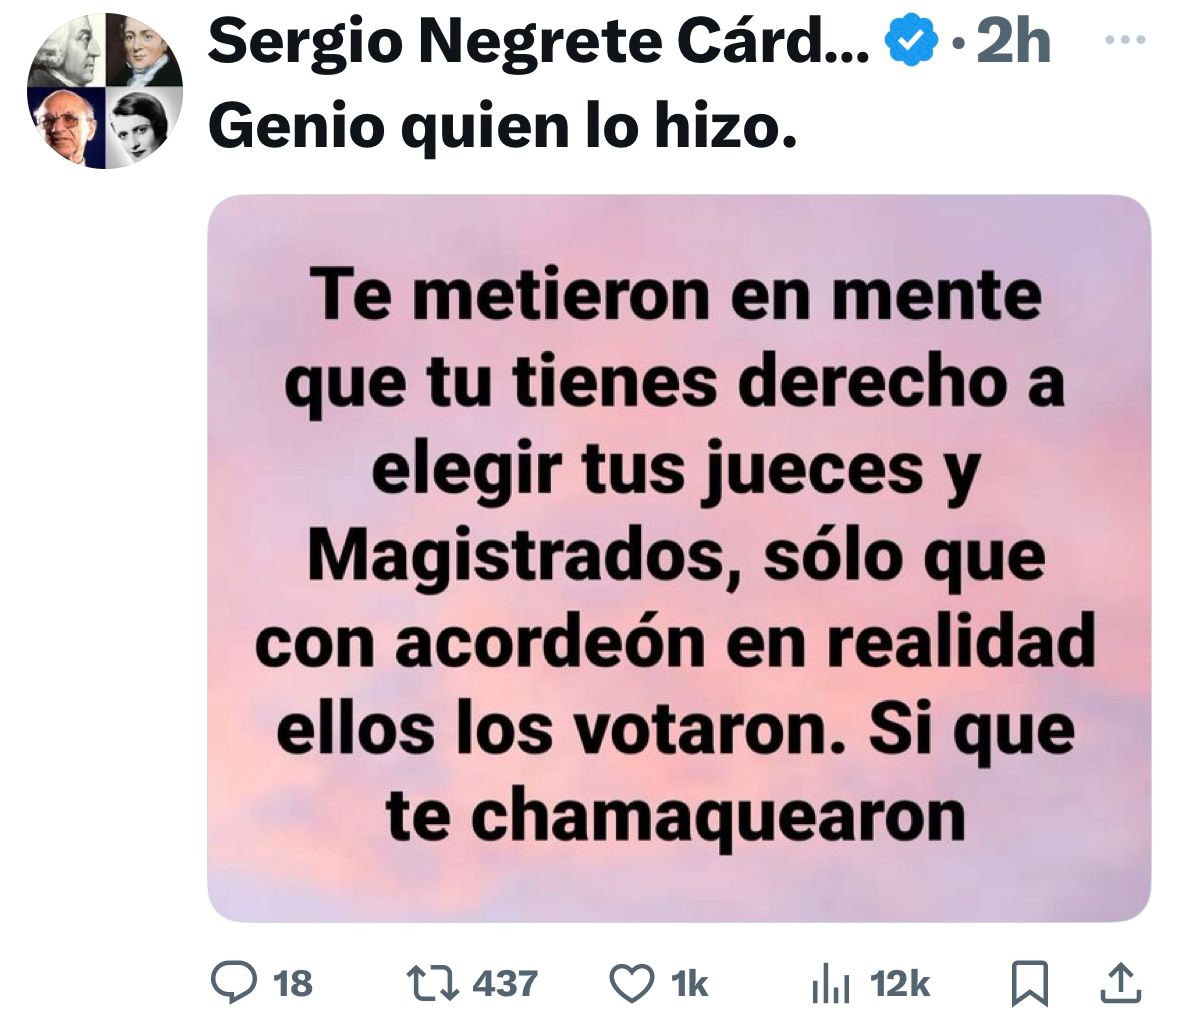Click the blue verified badge
The width and height of the screenshot is (1179, 1036).
click(911, 40)
